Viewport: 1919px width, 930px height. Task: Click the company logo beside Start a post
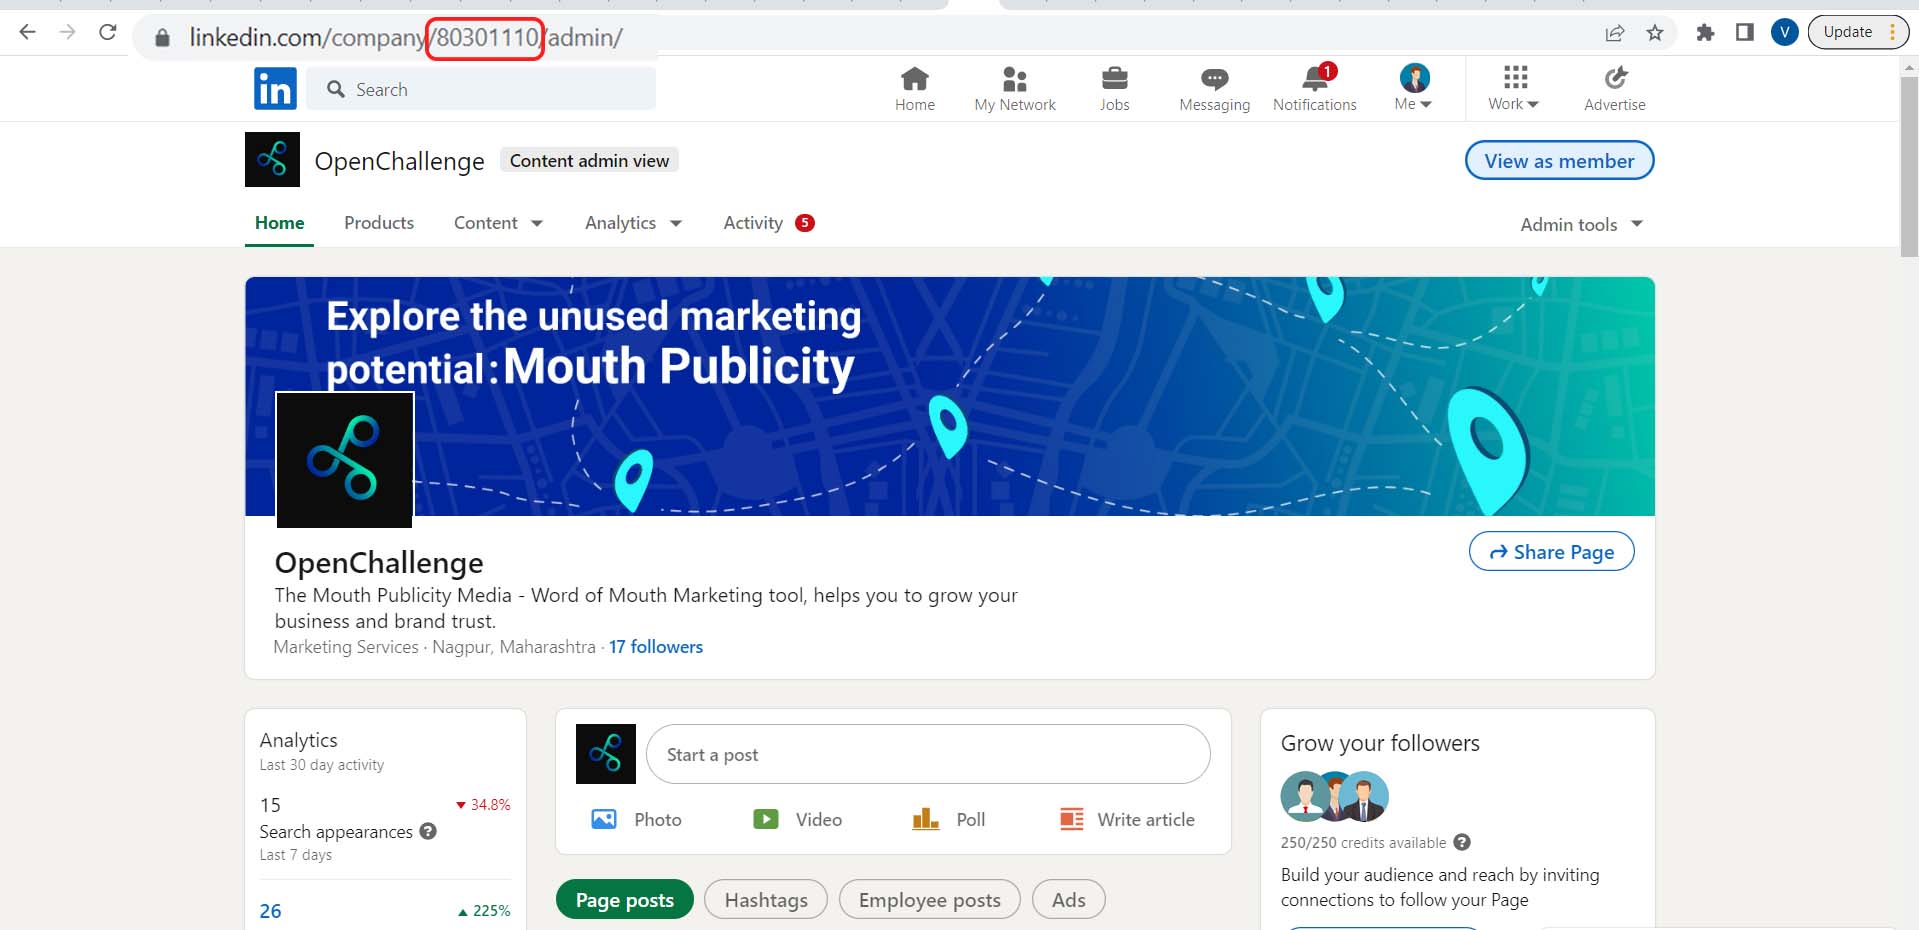[606, 754]
